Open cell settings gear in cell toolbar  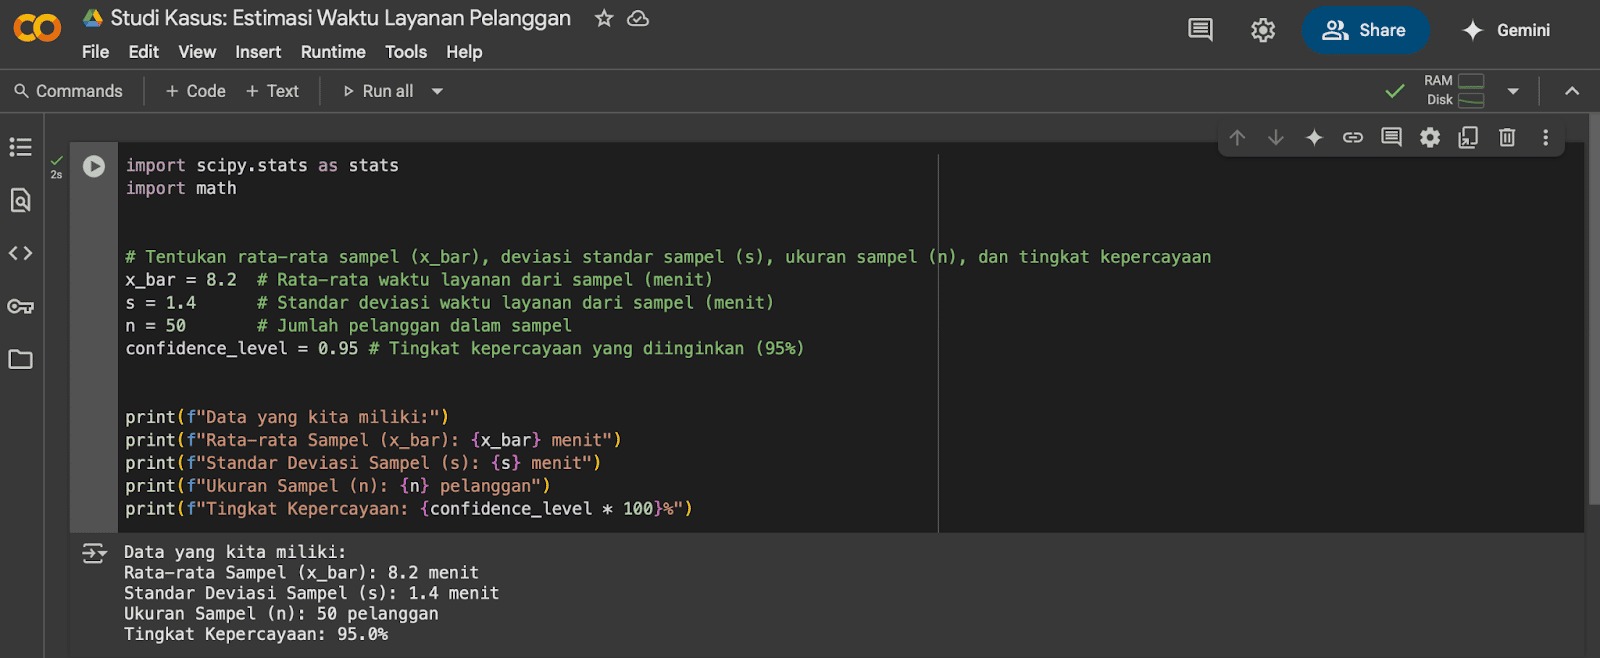click(x=1430, y=137)
